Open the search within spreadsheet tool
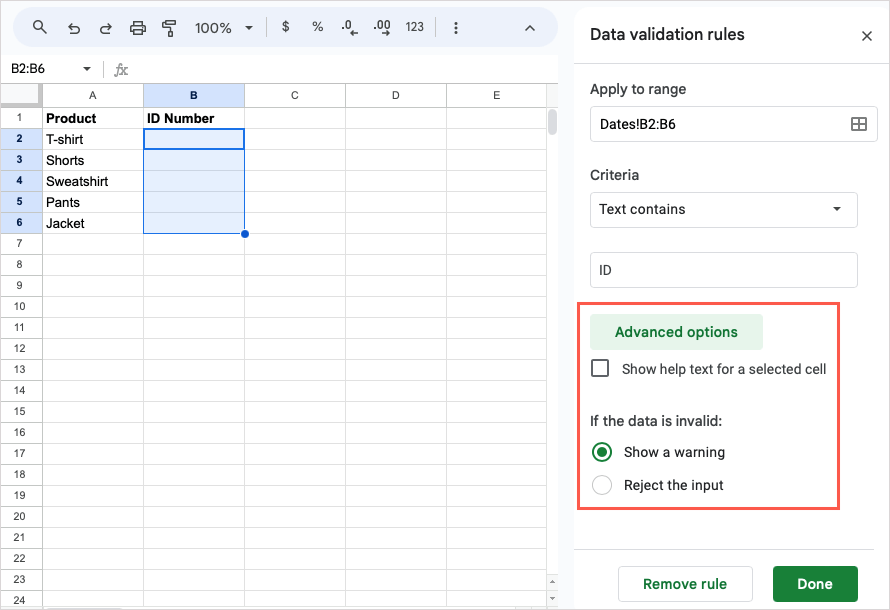The width and height of the screenshot is (890, 610). (40, 27)
